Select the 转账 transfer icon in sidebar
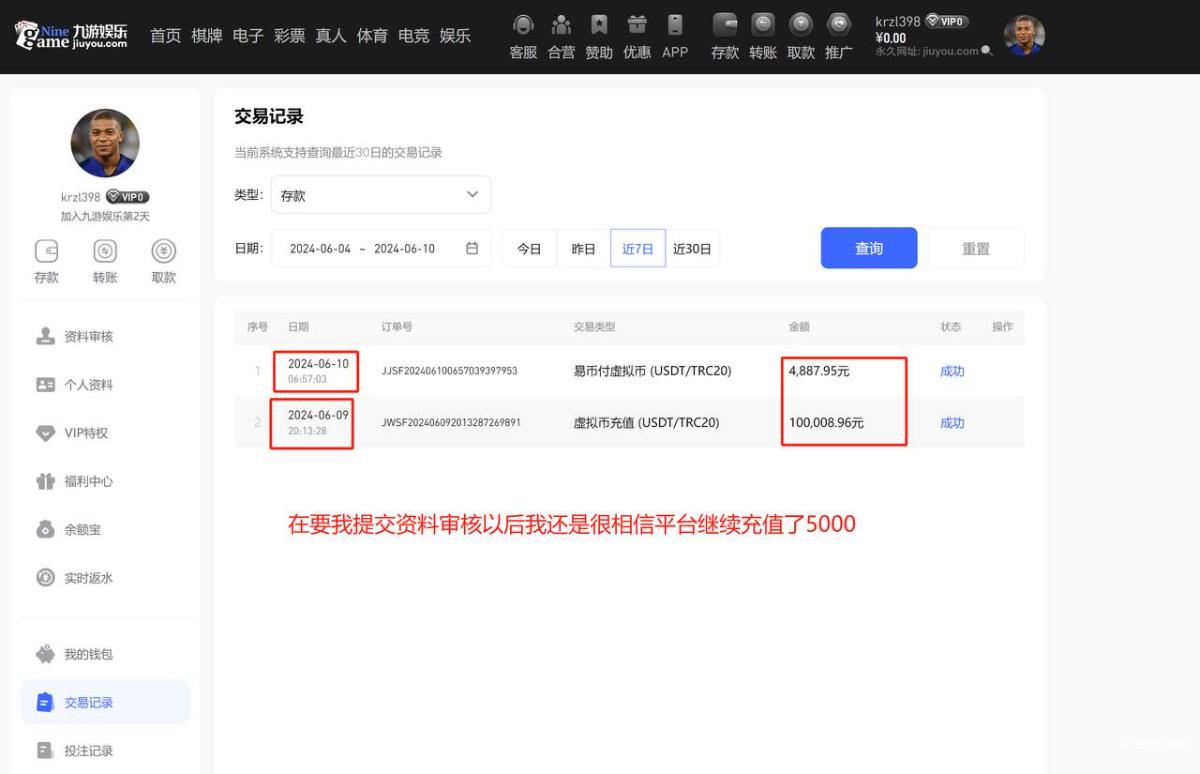This screenshot has width=1200, height=774. pos(105,252)
